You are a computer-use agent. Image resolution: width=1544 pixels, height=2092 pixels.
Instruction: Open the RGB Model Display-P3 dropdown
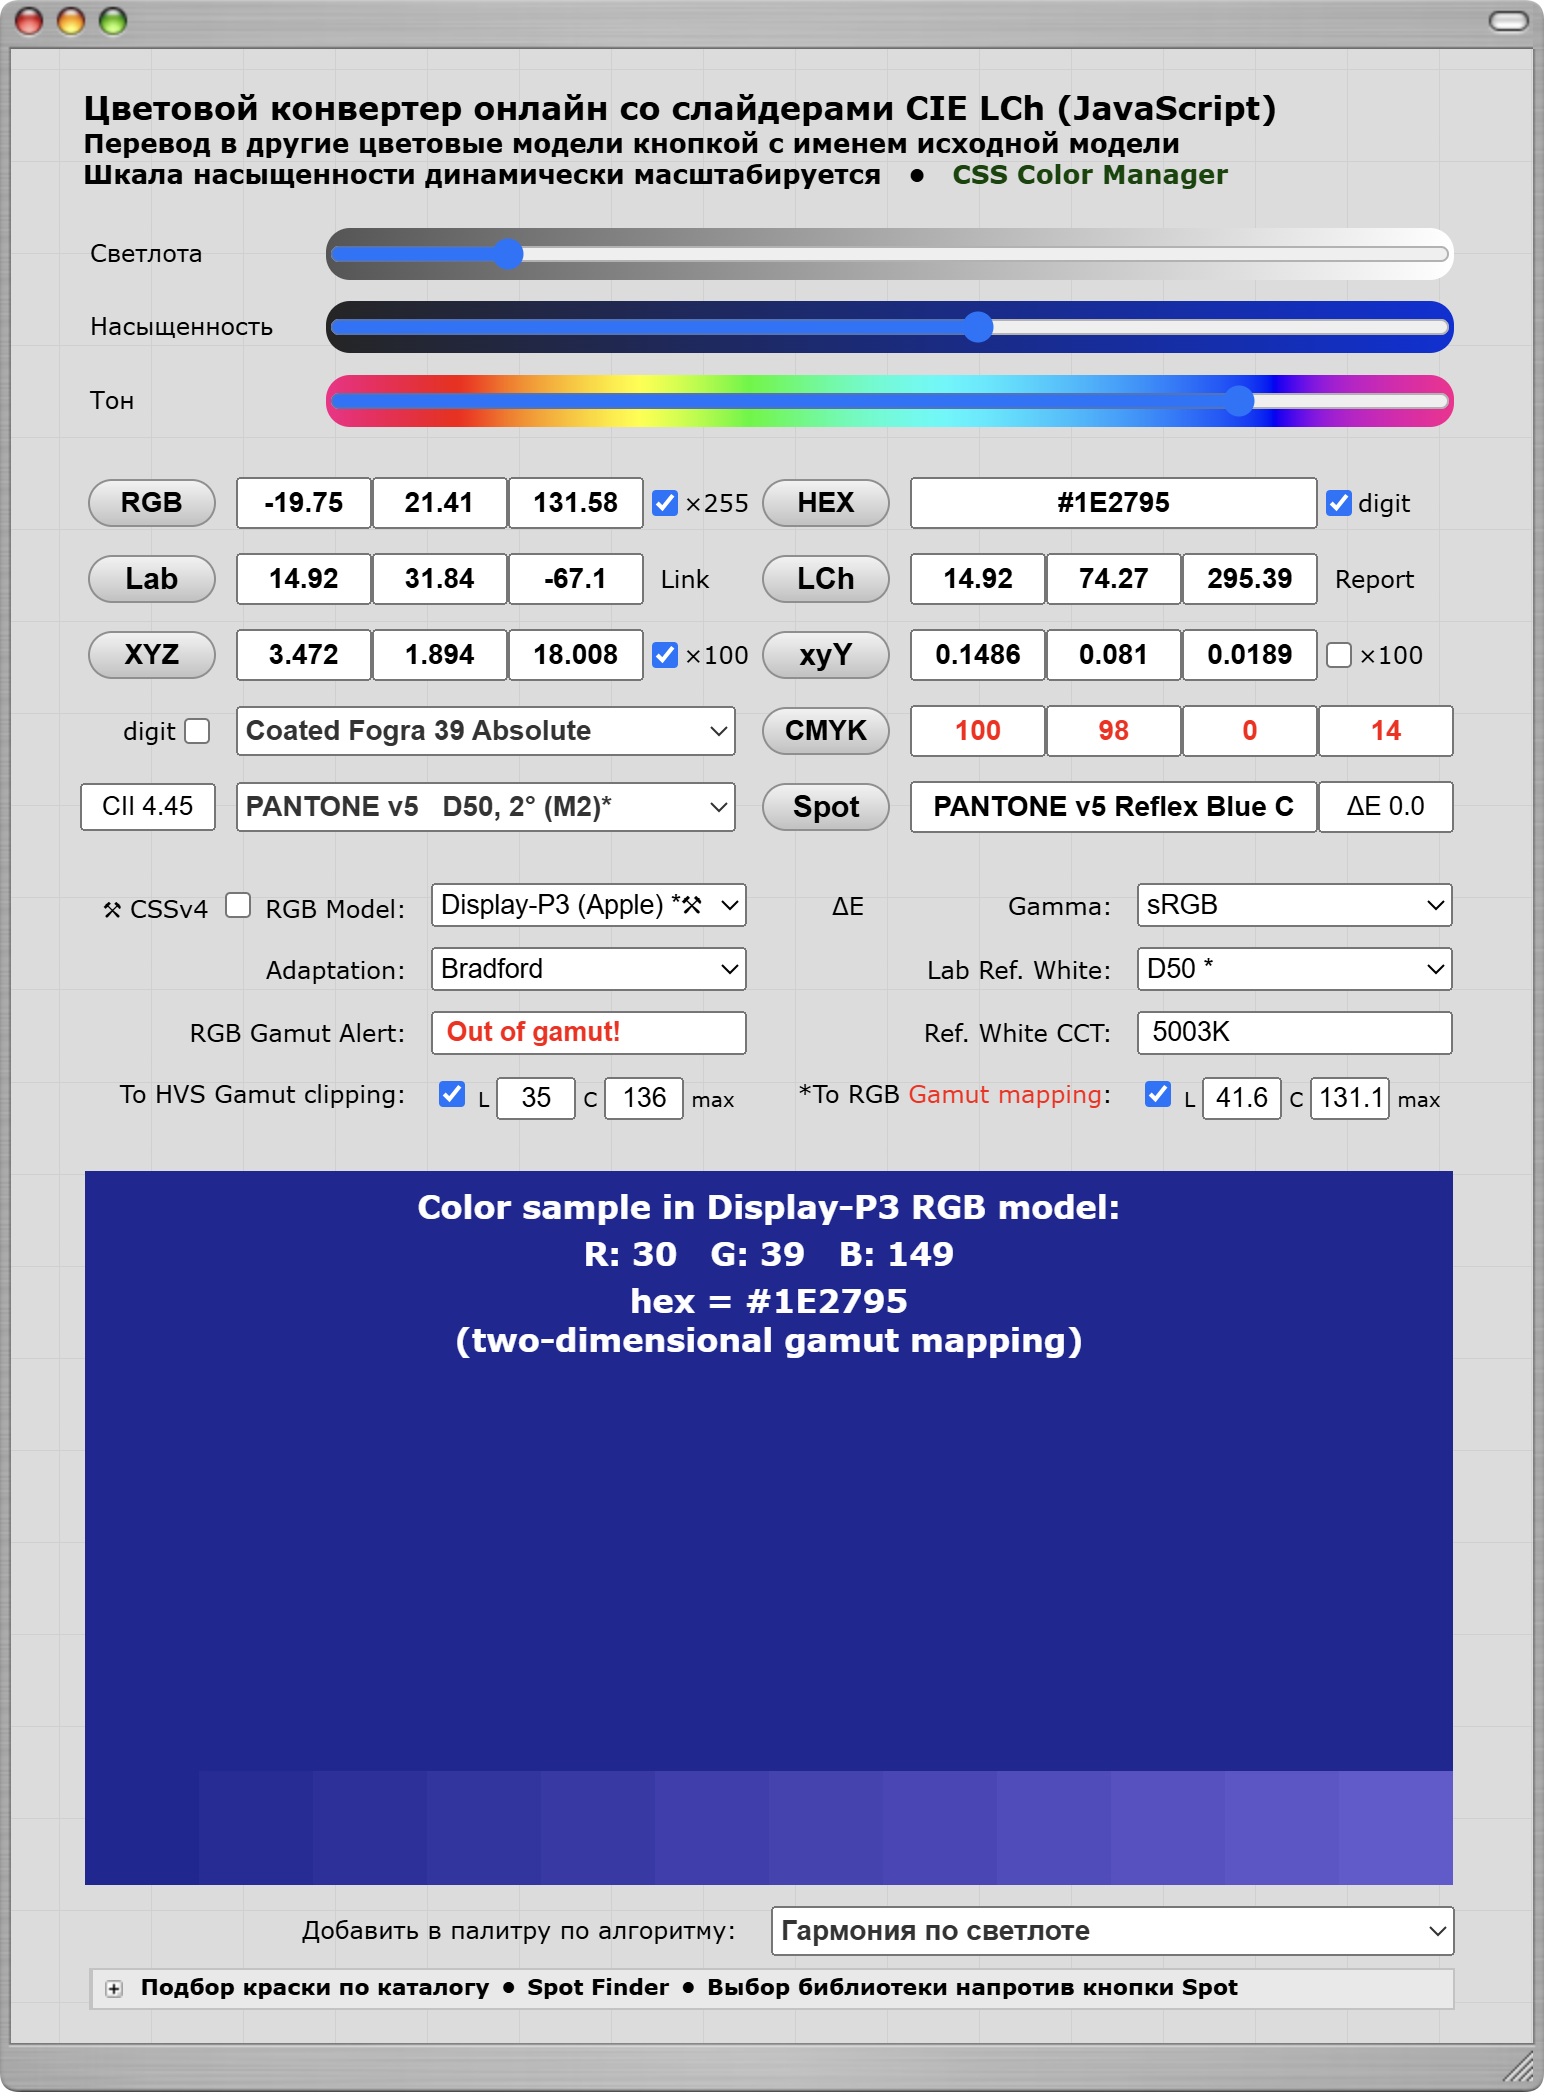point(589,905)
